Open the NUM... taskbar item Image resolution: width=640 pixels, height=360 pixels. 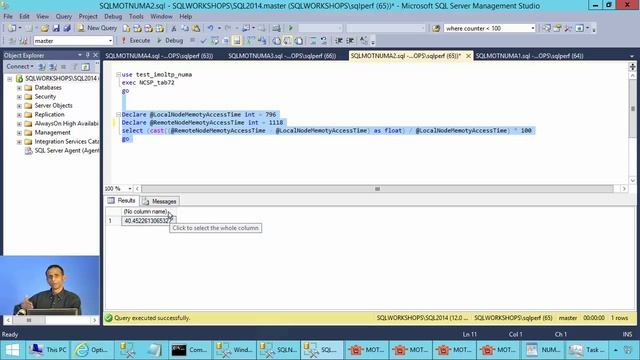point(542,350)
